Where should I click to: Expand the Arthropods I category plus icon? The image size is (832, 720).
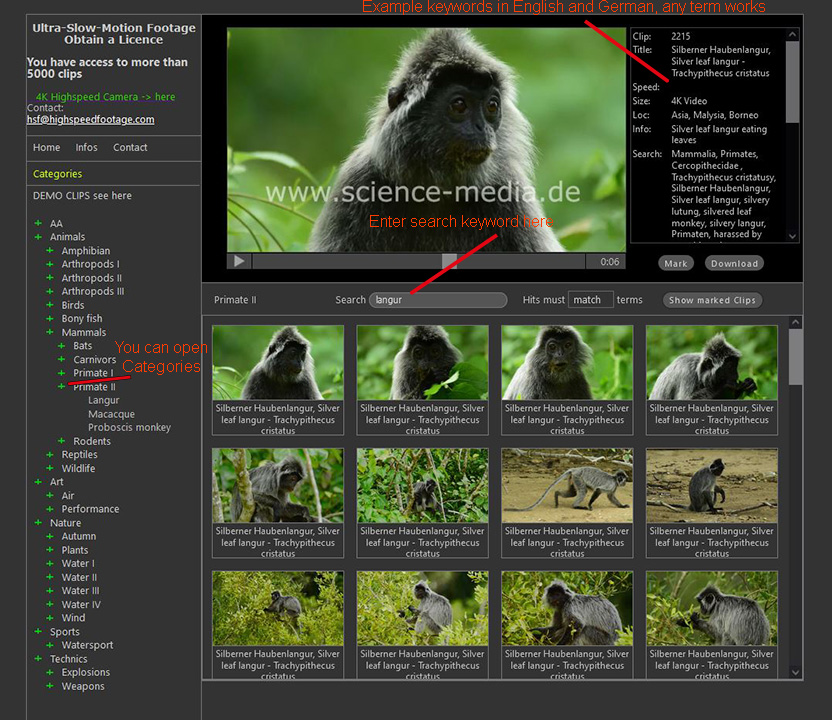(x=50, y=265)
